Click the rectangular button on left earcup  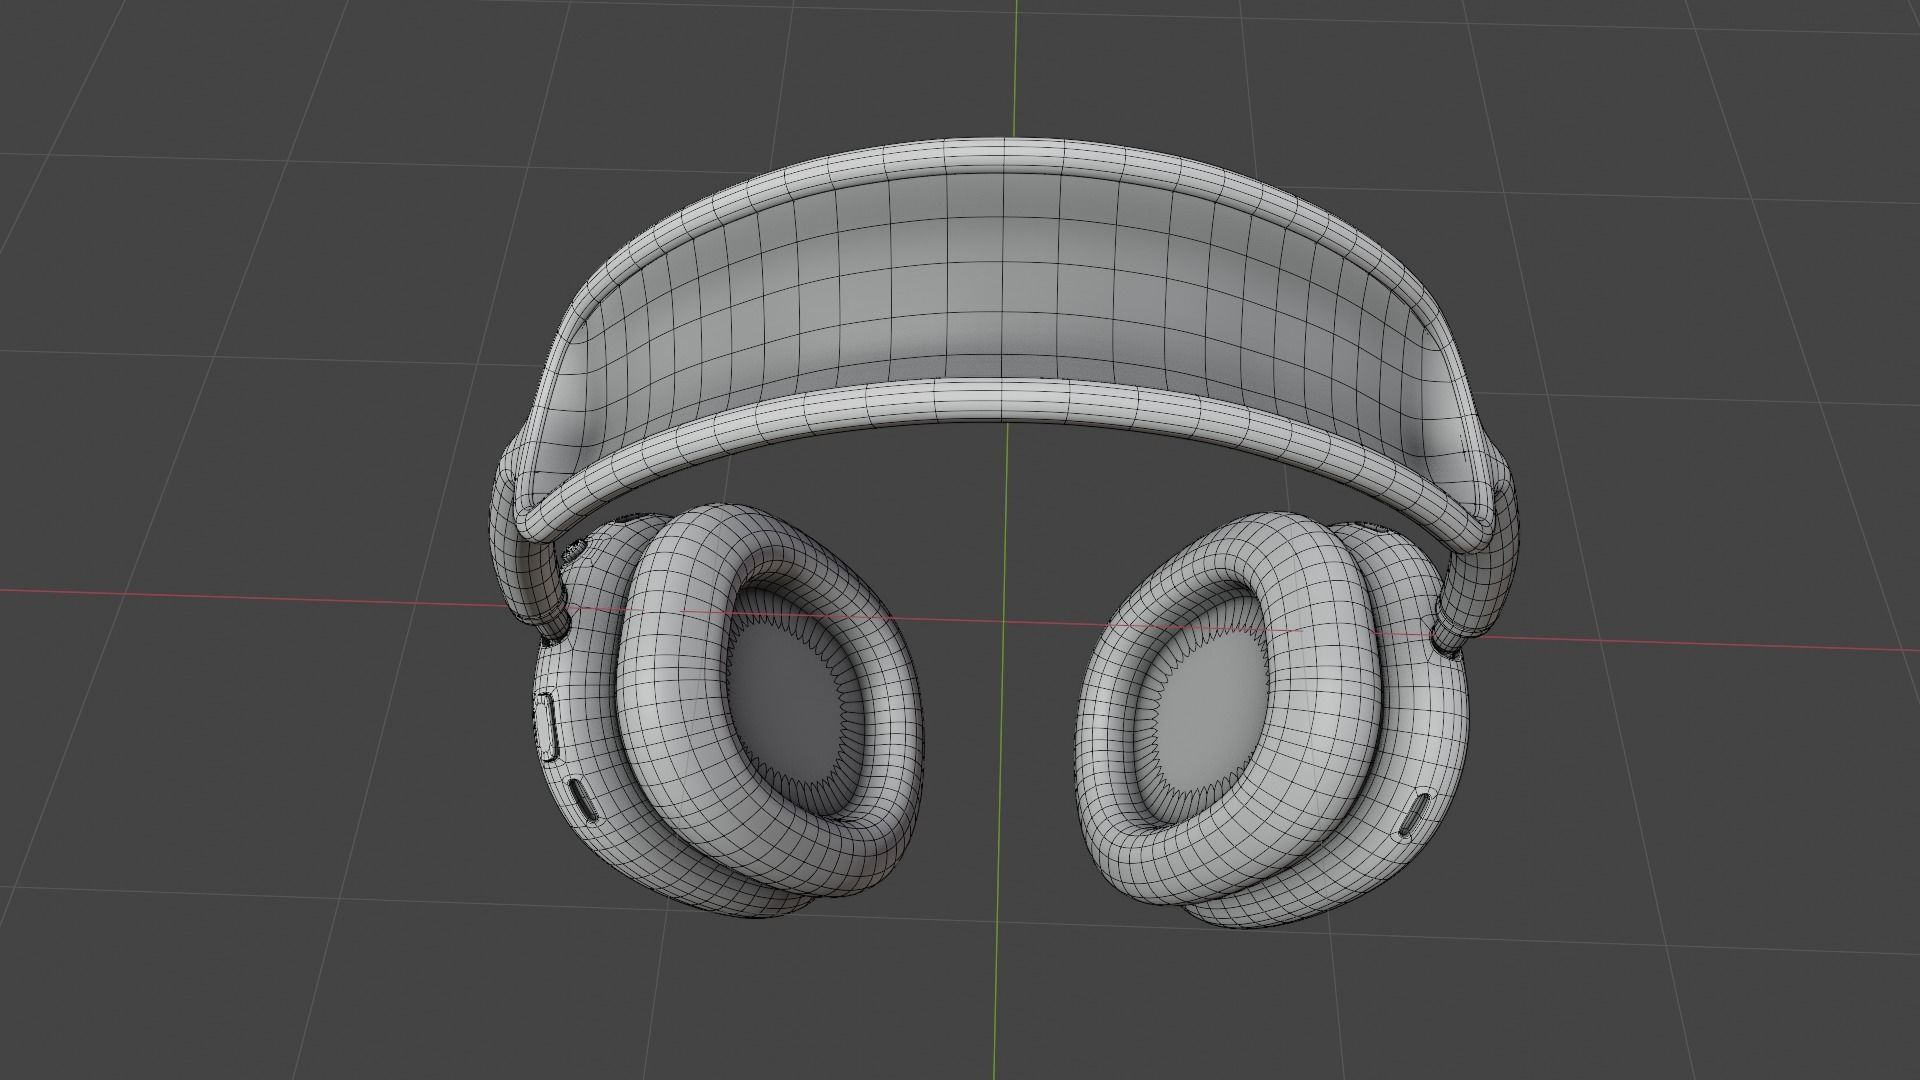click(547, 726)
